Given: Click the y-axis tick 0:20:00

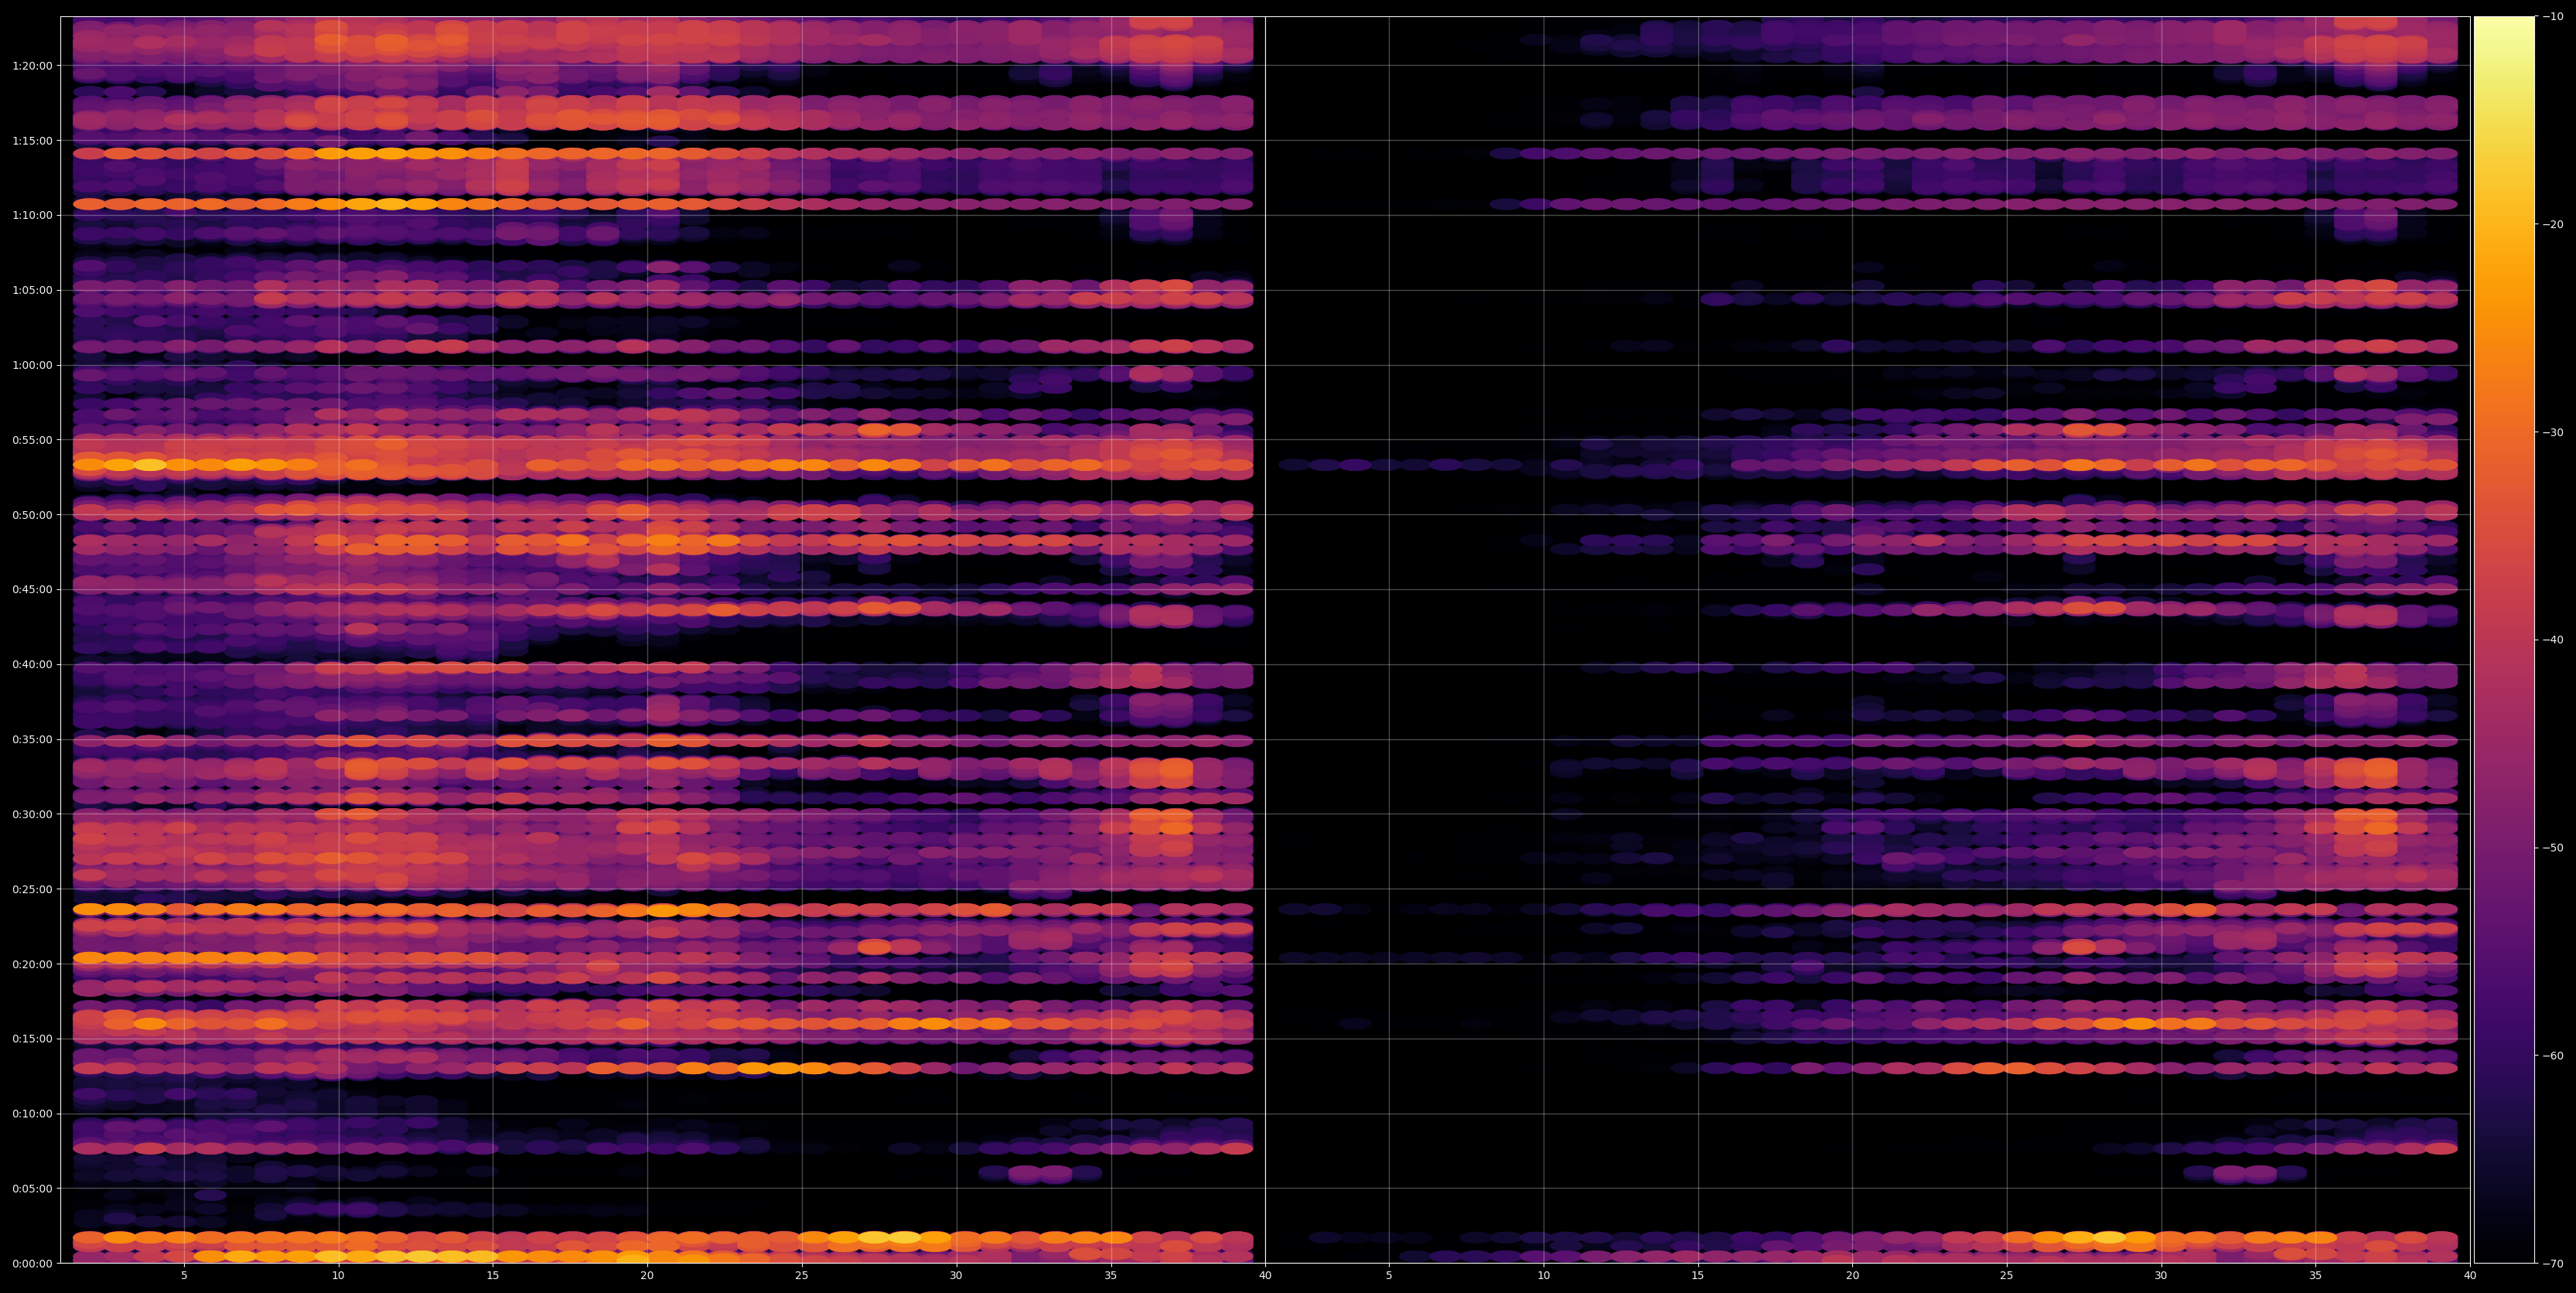Looking at the screenshot, I should pyautogui.click(x=32, y=964).
